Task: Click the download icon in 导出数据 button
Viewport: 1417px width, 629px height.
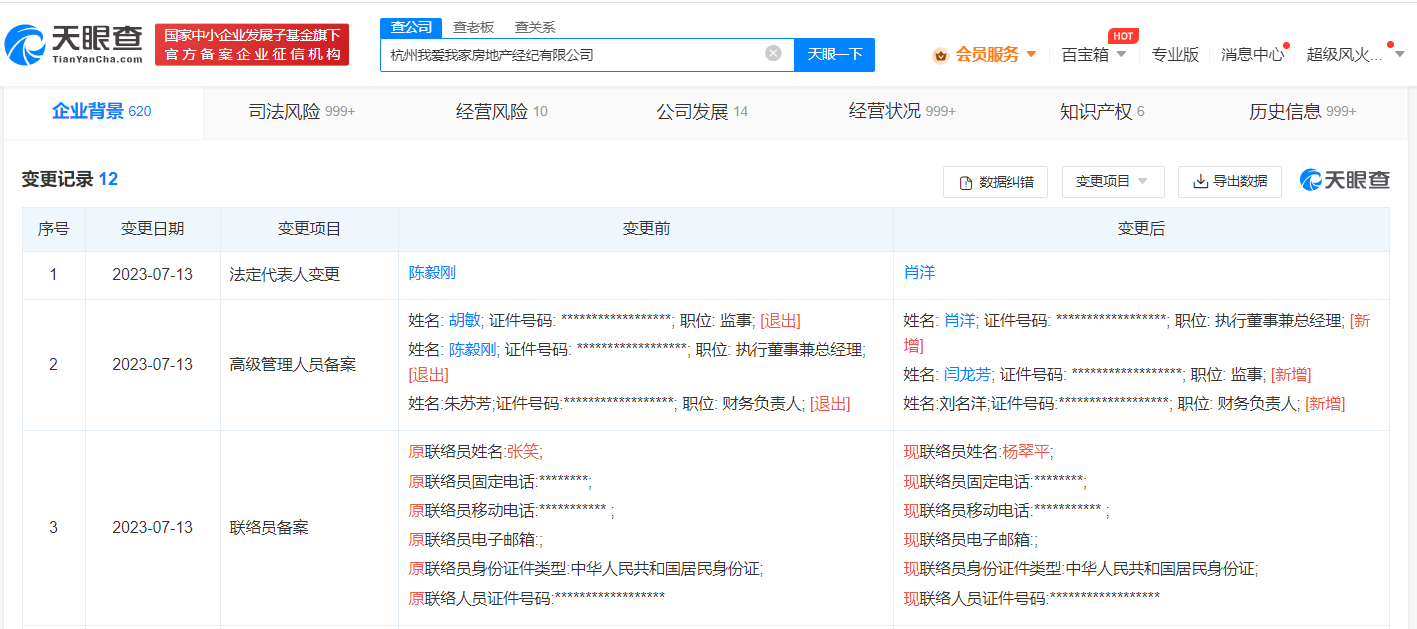Action: tap(1200, 181)
